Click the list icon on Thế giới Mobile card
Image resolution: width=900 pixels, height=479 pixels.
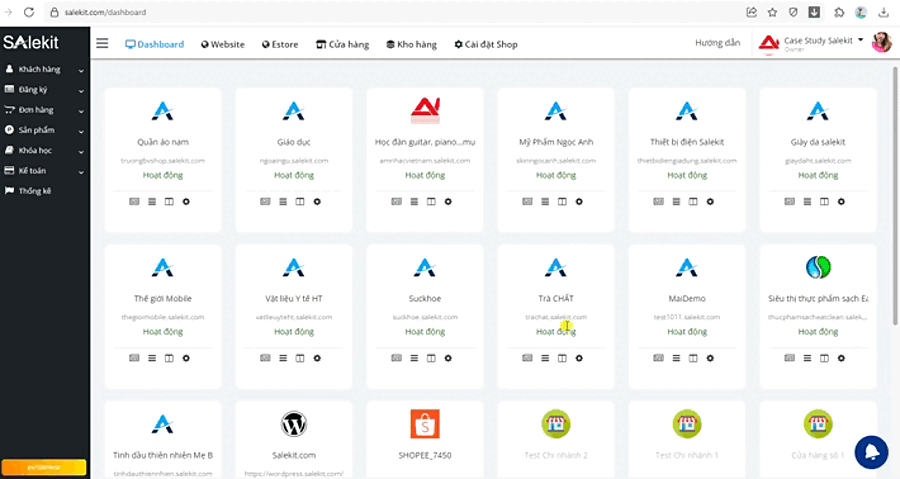(152, 358)
